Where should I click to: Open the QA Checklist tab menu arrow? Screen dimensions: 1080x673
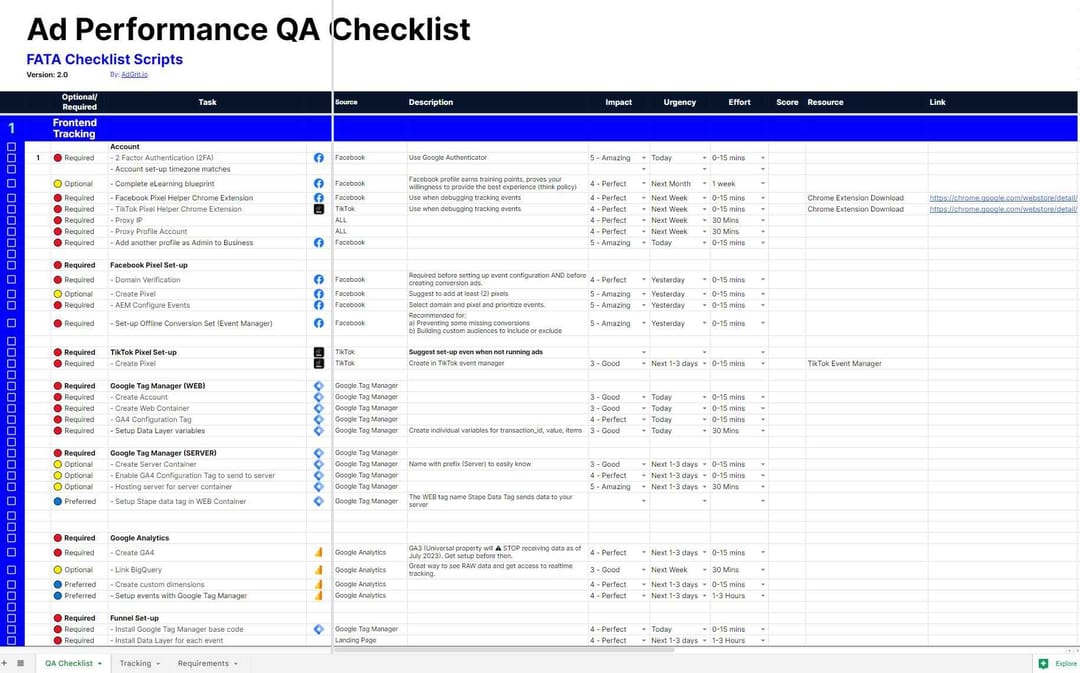pyautogui.click(x=100, y=664)
